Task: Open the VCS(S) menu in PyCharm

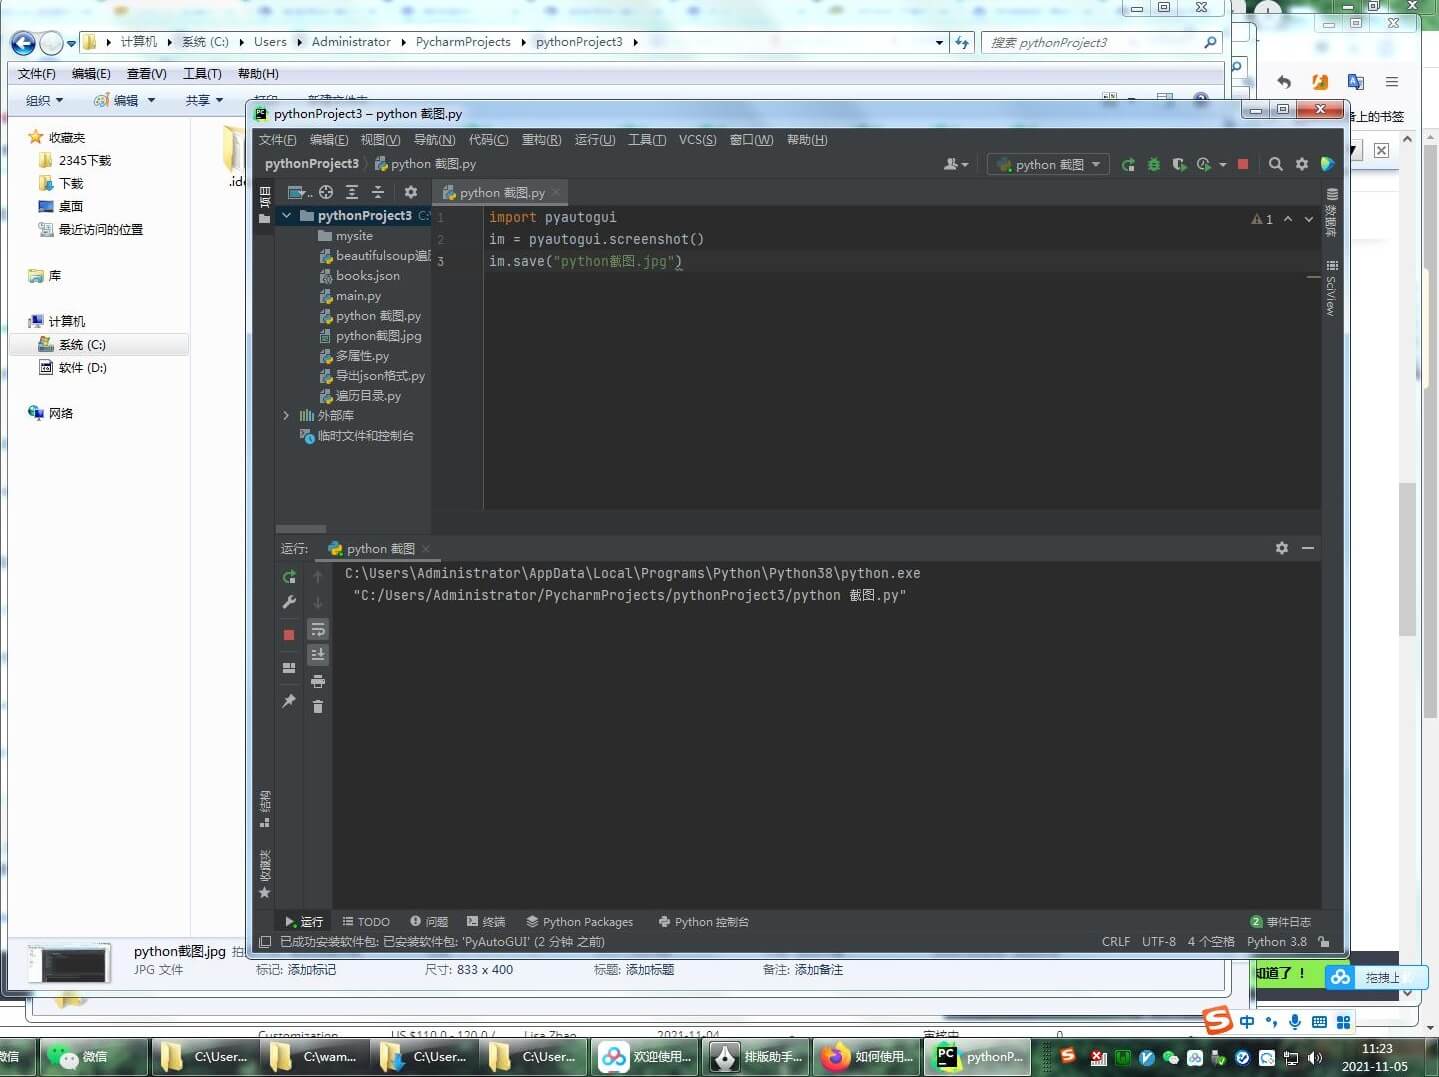Action: coord(697,140)
